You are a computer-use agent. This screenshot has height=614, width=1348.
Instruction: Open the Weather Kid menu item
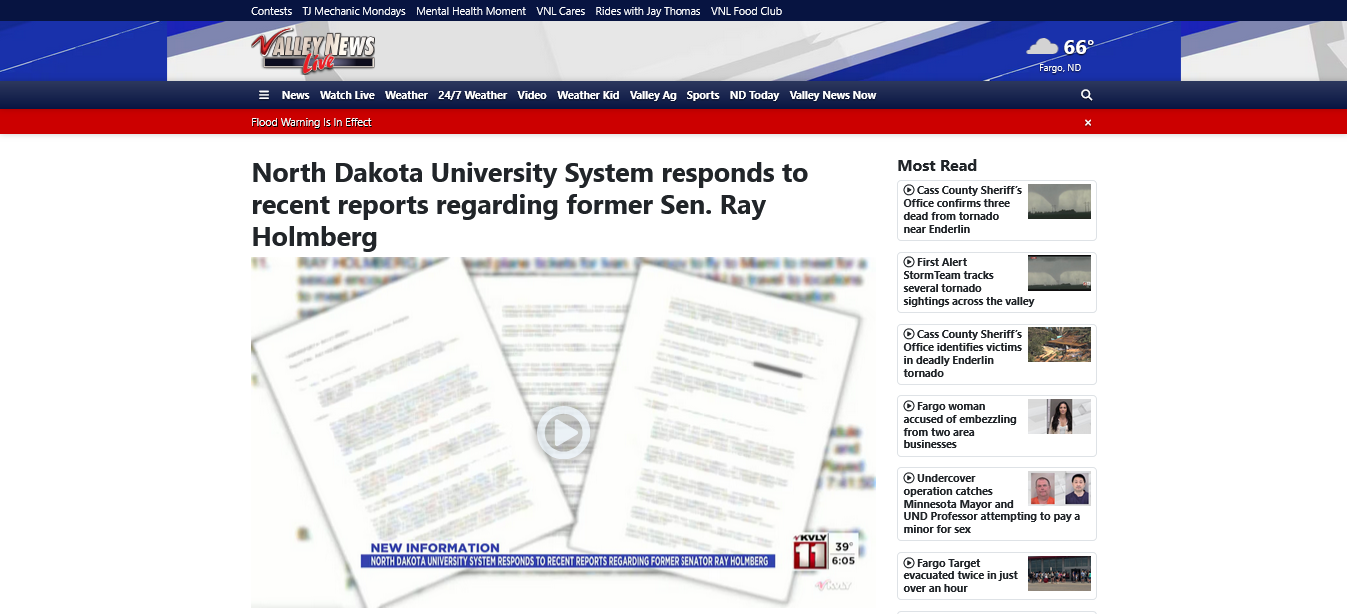point(588,95)
